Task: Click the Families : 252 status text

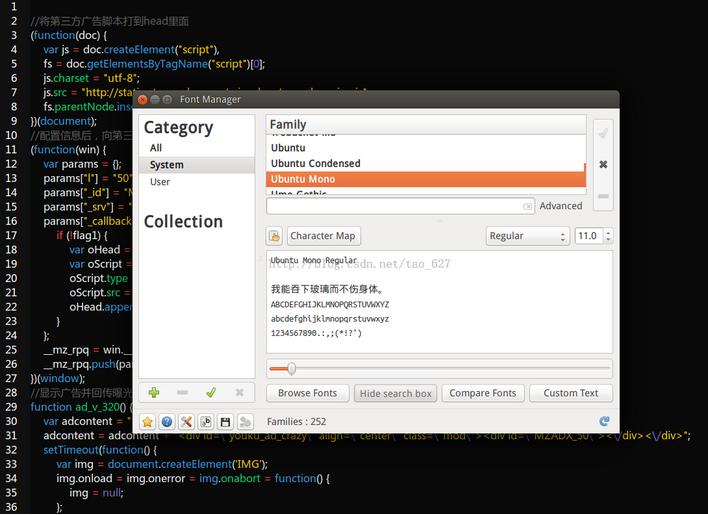Action: pyautogui.click(x=296, y=422)
